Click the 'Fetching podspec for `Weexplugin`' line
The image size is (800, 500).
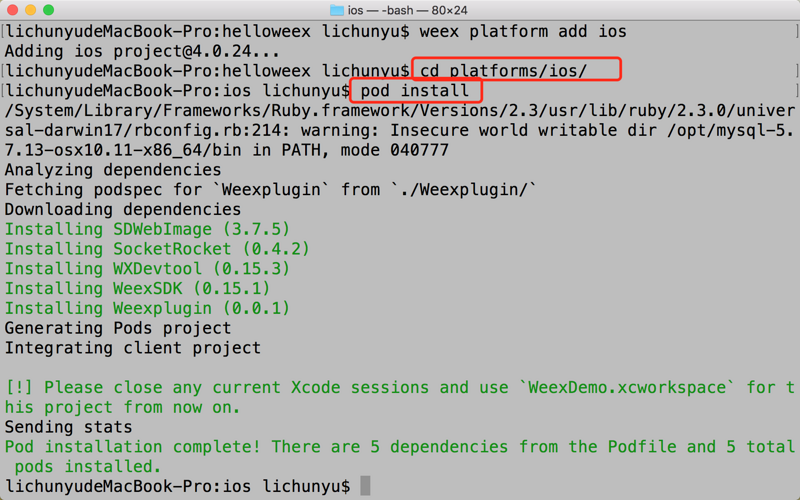pos(270,190)
